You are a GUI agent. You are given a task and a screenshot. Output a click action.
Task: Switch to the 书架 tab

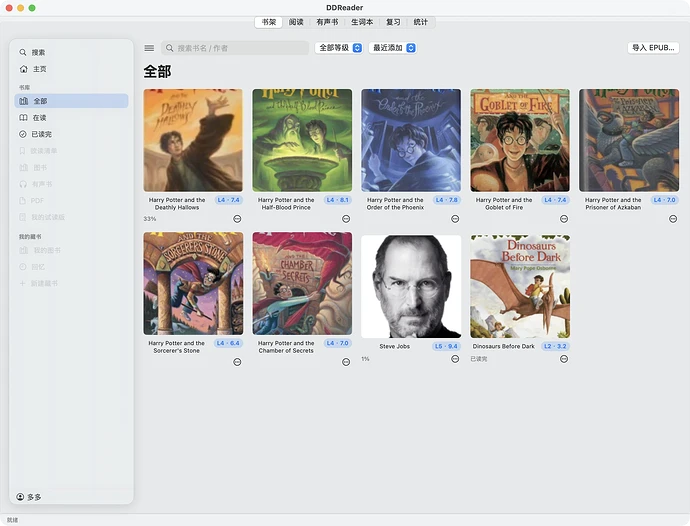(x=268, y=22)
